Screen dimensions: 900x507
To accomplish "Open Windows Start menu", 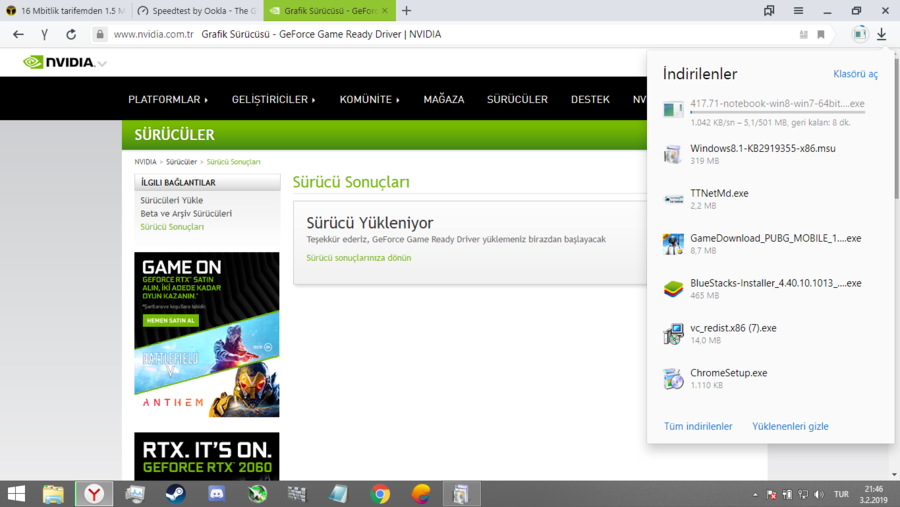I will tap(16, 494).
